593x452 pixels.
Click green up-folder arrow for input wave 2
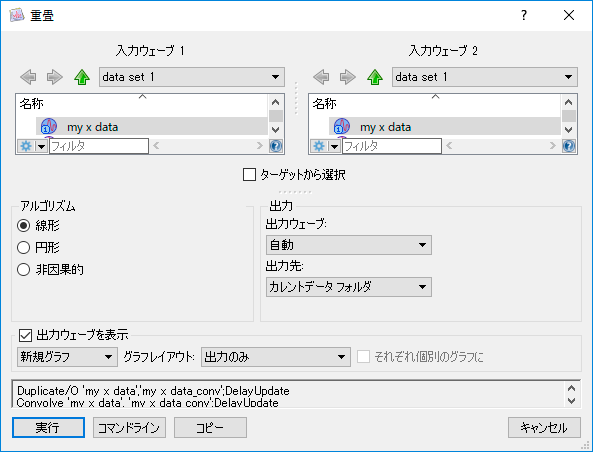[375, 77]
